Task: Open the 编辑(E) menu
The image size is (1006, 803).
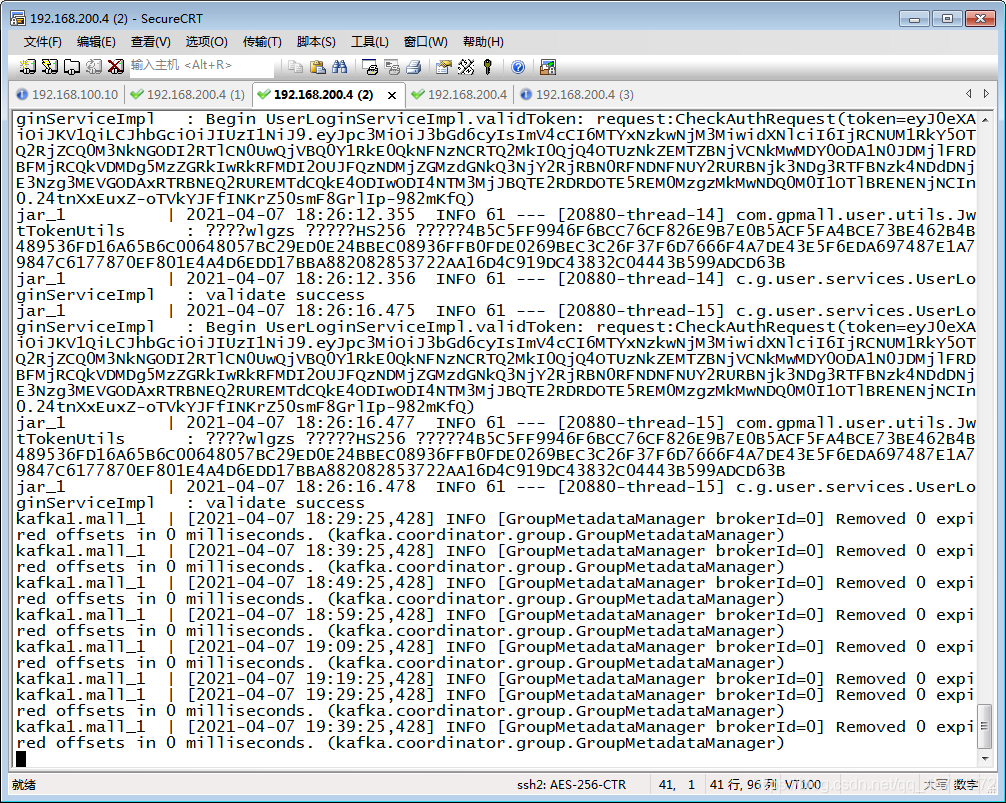Action: coord(96,42)
